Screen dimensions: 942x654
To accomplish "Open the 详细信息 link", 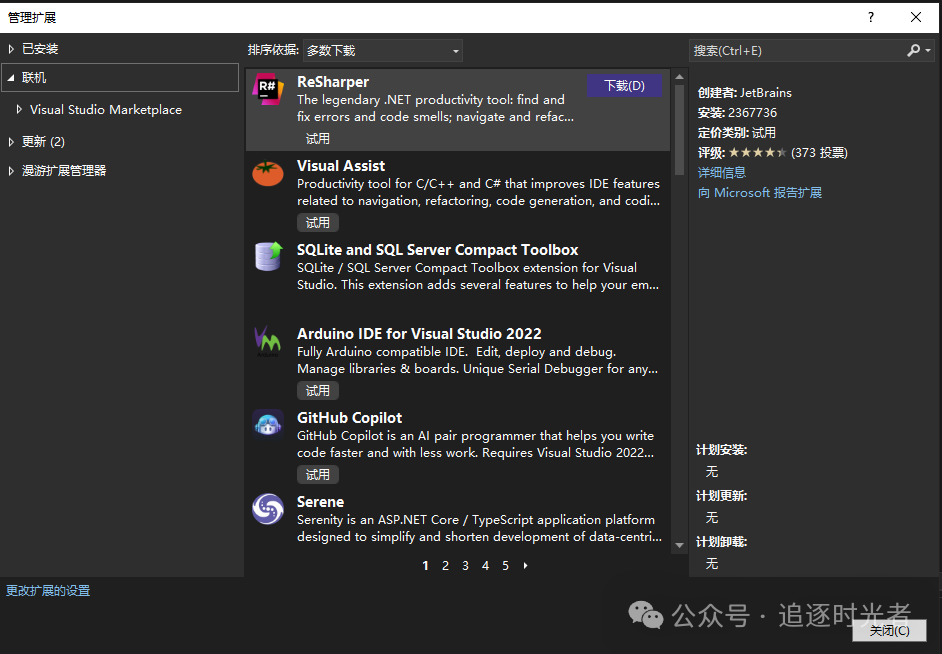I will 722,172.
